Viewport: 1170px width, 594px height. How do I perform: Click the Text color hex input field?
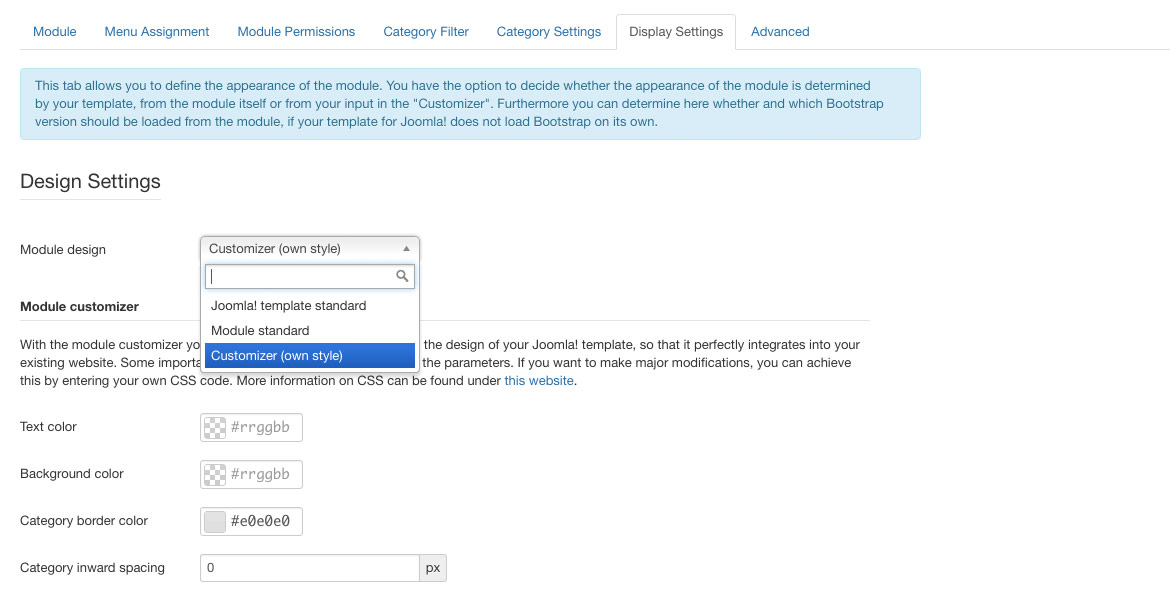[263, 428]
